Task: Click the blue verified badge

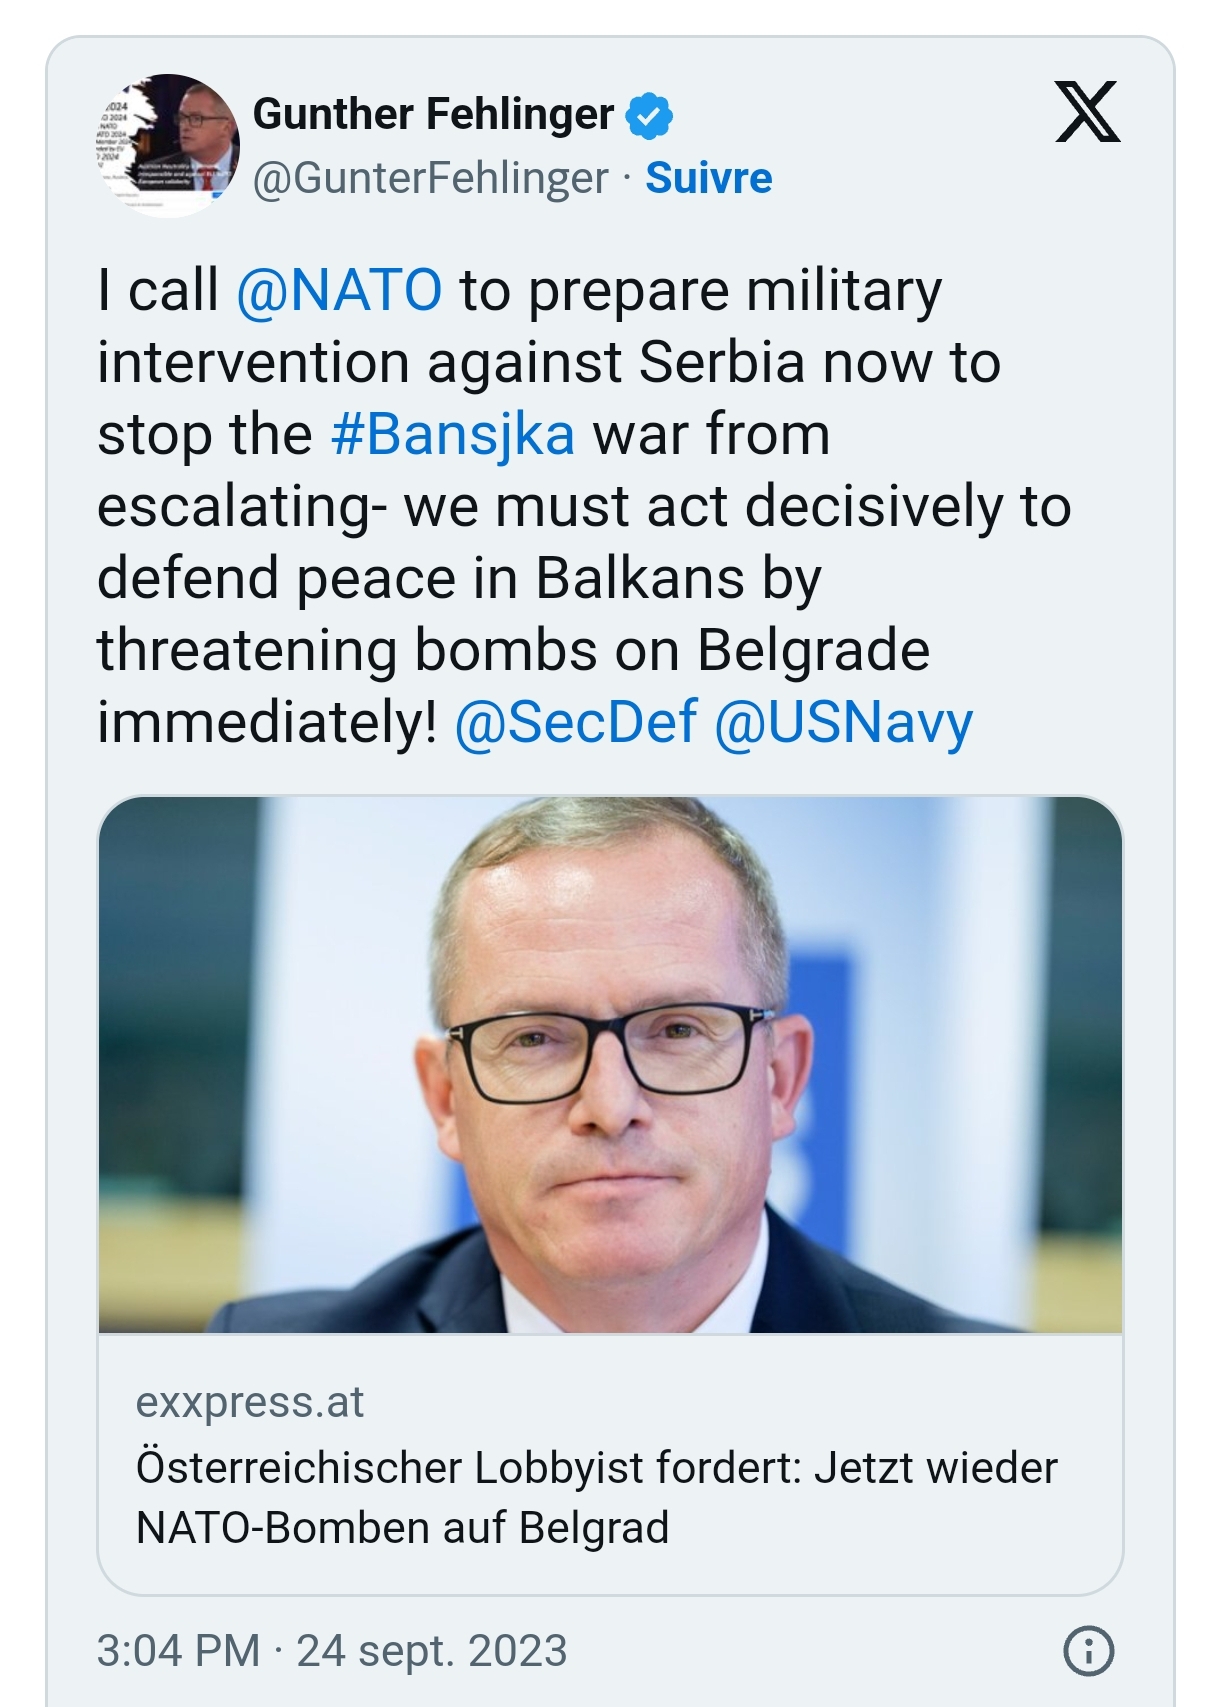Action: 649,115
